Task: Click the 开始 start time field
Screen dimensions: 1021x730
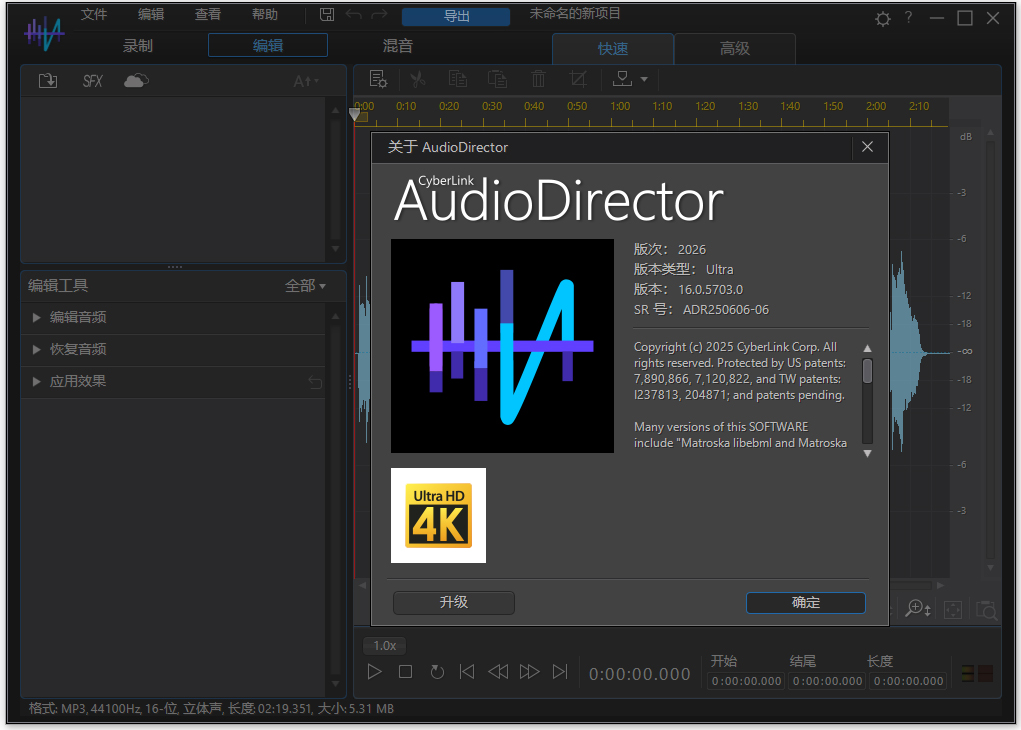Action: [x=746, y=681]
